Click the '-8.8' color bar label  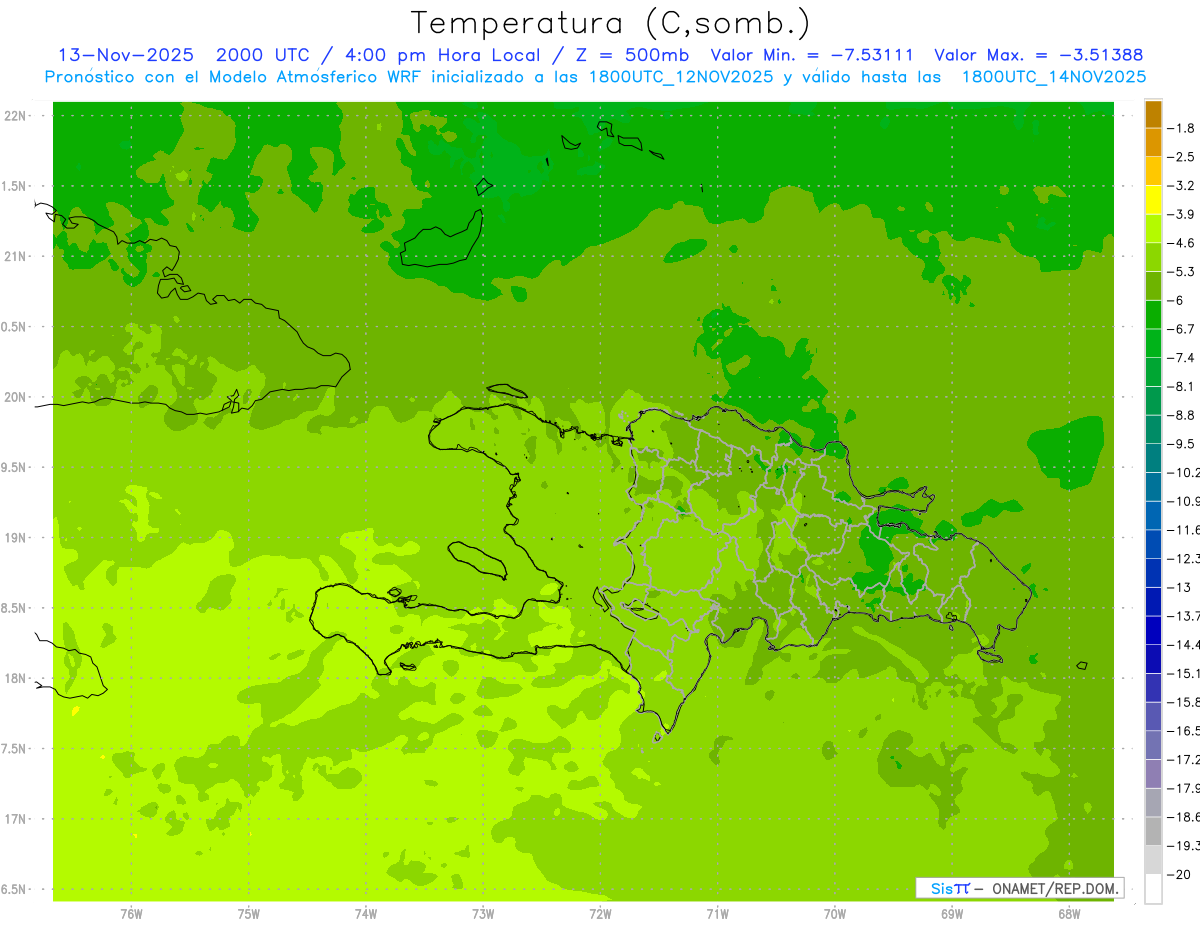point(1182,415)
